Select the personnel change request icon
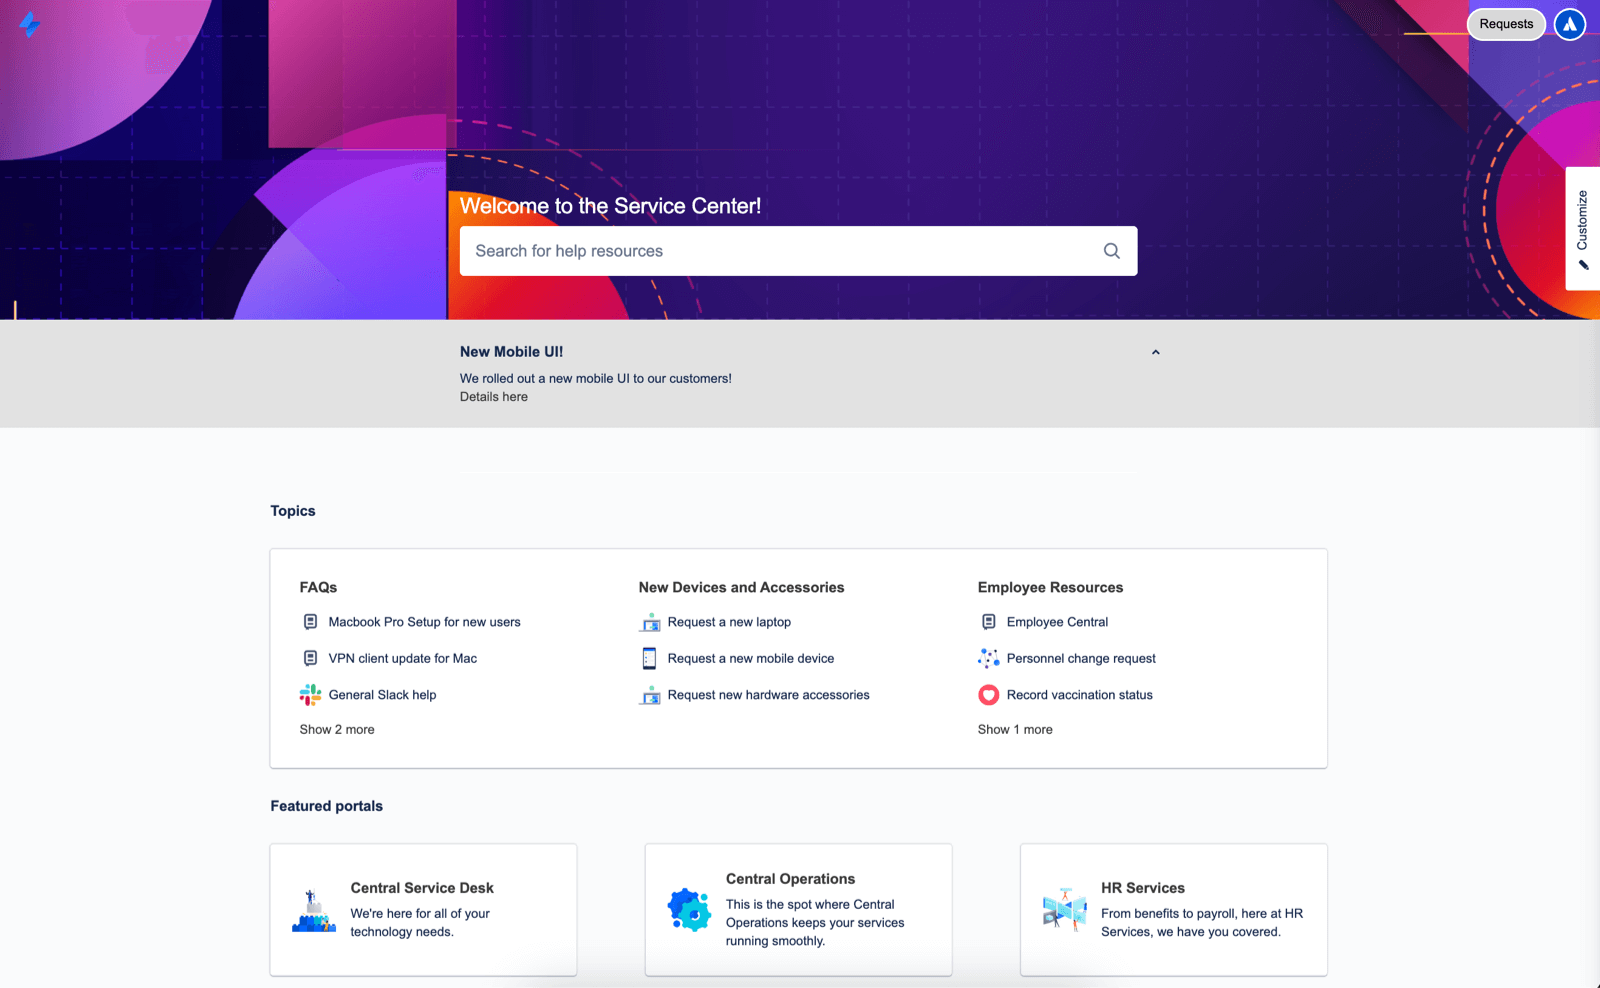The image size is (1600, 988). [x=988, y=658]
